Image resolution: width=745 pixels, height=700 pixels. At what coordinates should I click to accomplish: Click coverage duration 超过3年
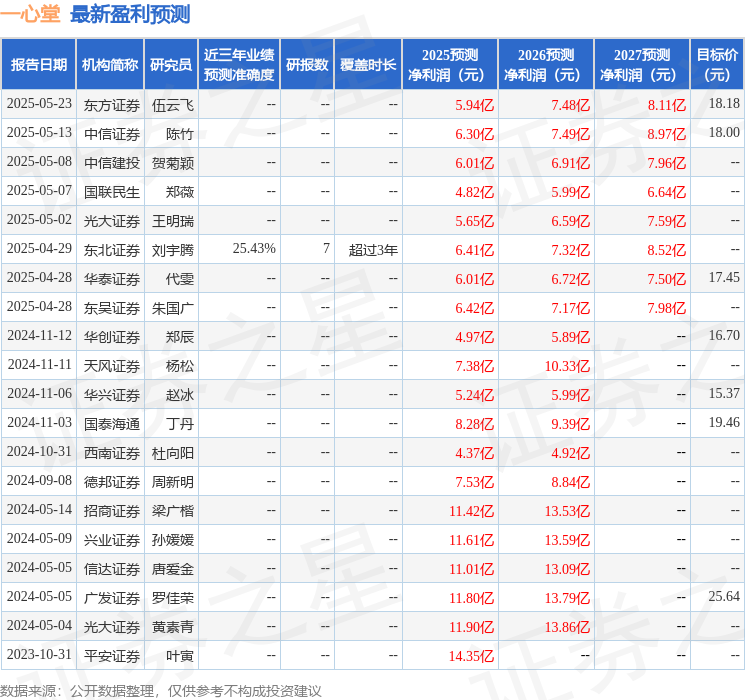point(373,250)
